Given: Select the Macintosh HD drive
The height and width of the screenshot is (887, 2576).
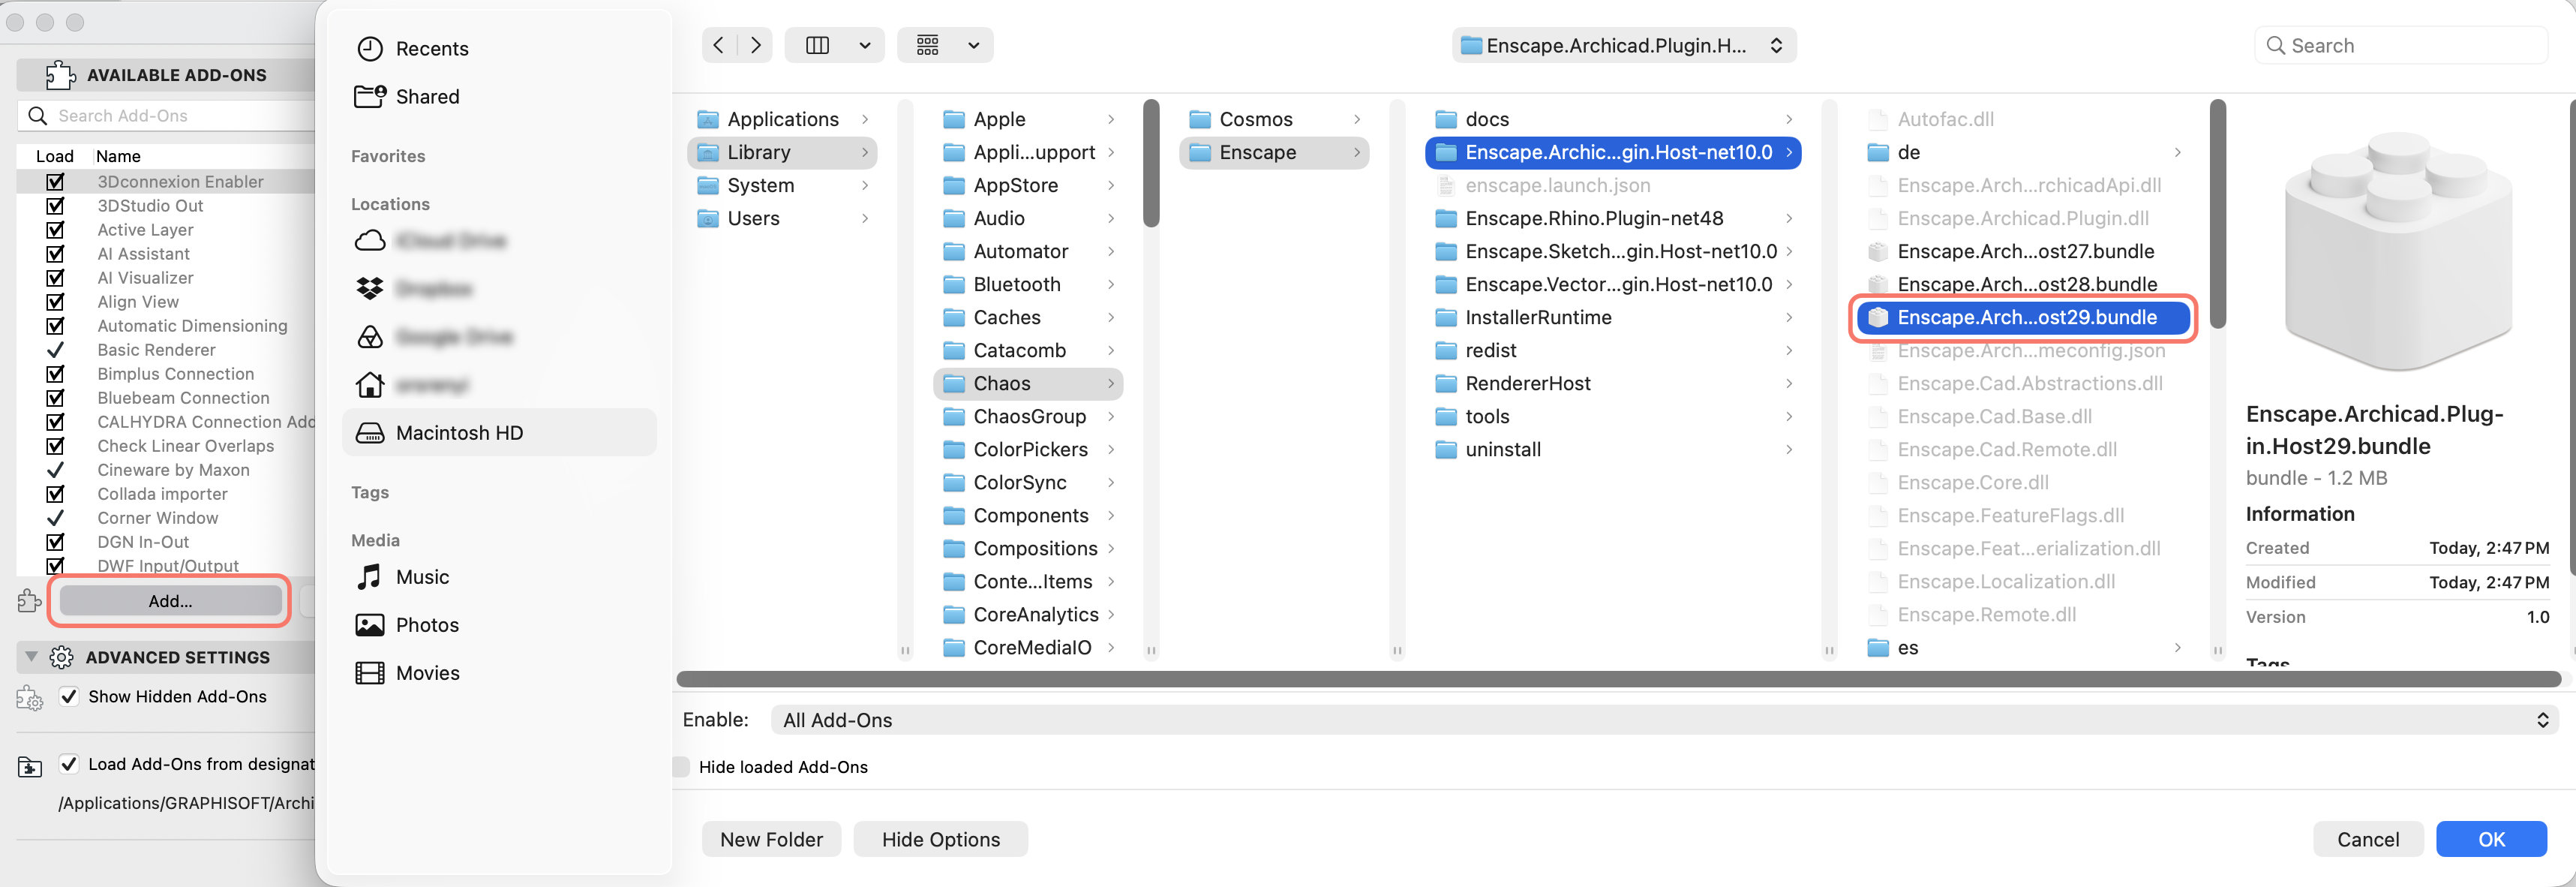Looking at the screenshot, I should tap(499, 432).
